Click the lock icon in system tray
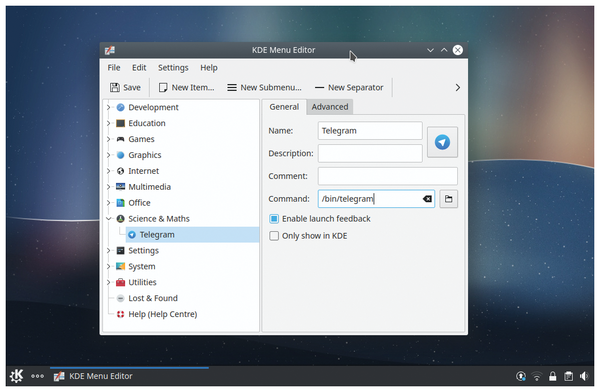Image resolution: width=600 pixels, height=392 pixels. click(x=553, y=376)
